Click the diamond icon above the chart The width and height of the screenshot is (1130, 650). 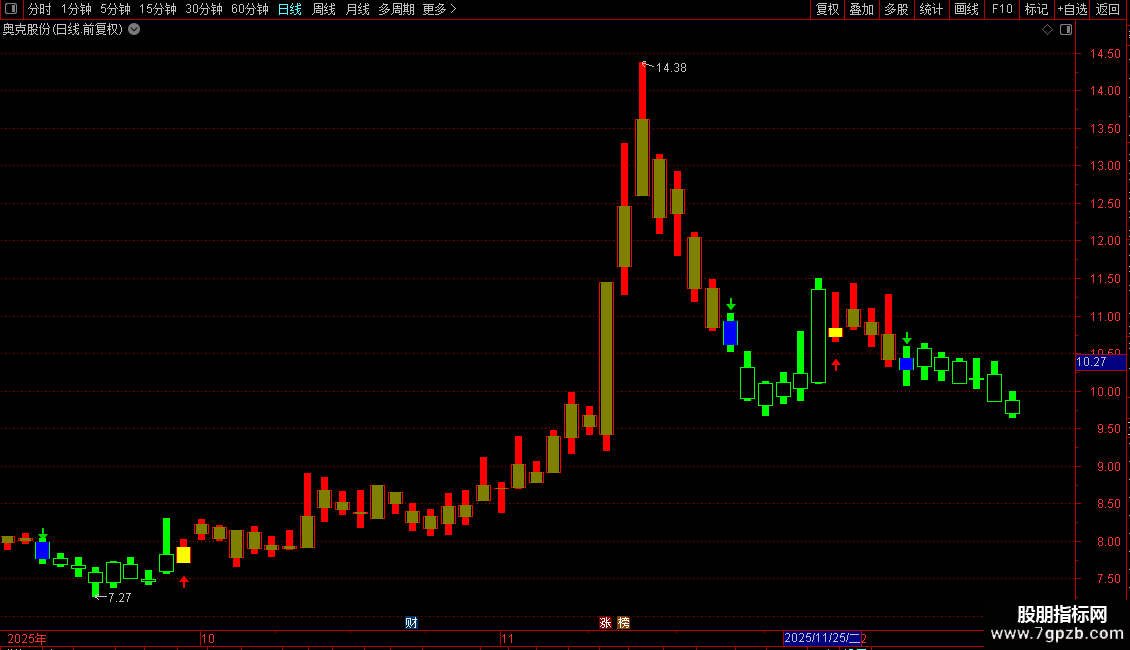coord(1048,30)
